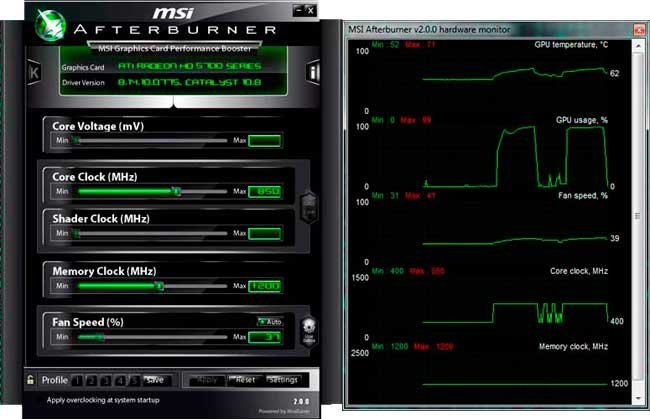Image resolution: width=650 pixels, height=419 pixels.
Task: Select profile slot 3
Action: point(106,380)
